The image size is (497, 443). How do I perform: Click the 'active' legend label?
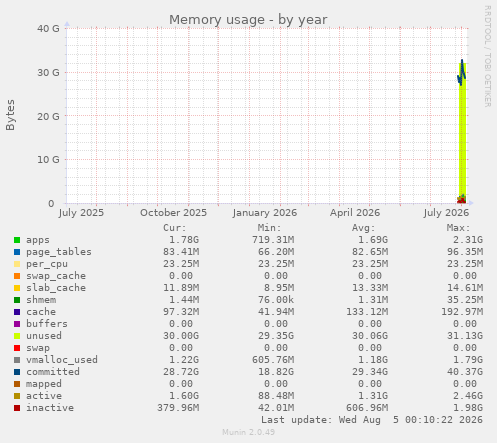(x=44, y=396)
